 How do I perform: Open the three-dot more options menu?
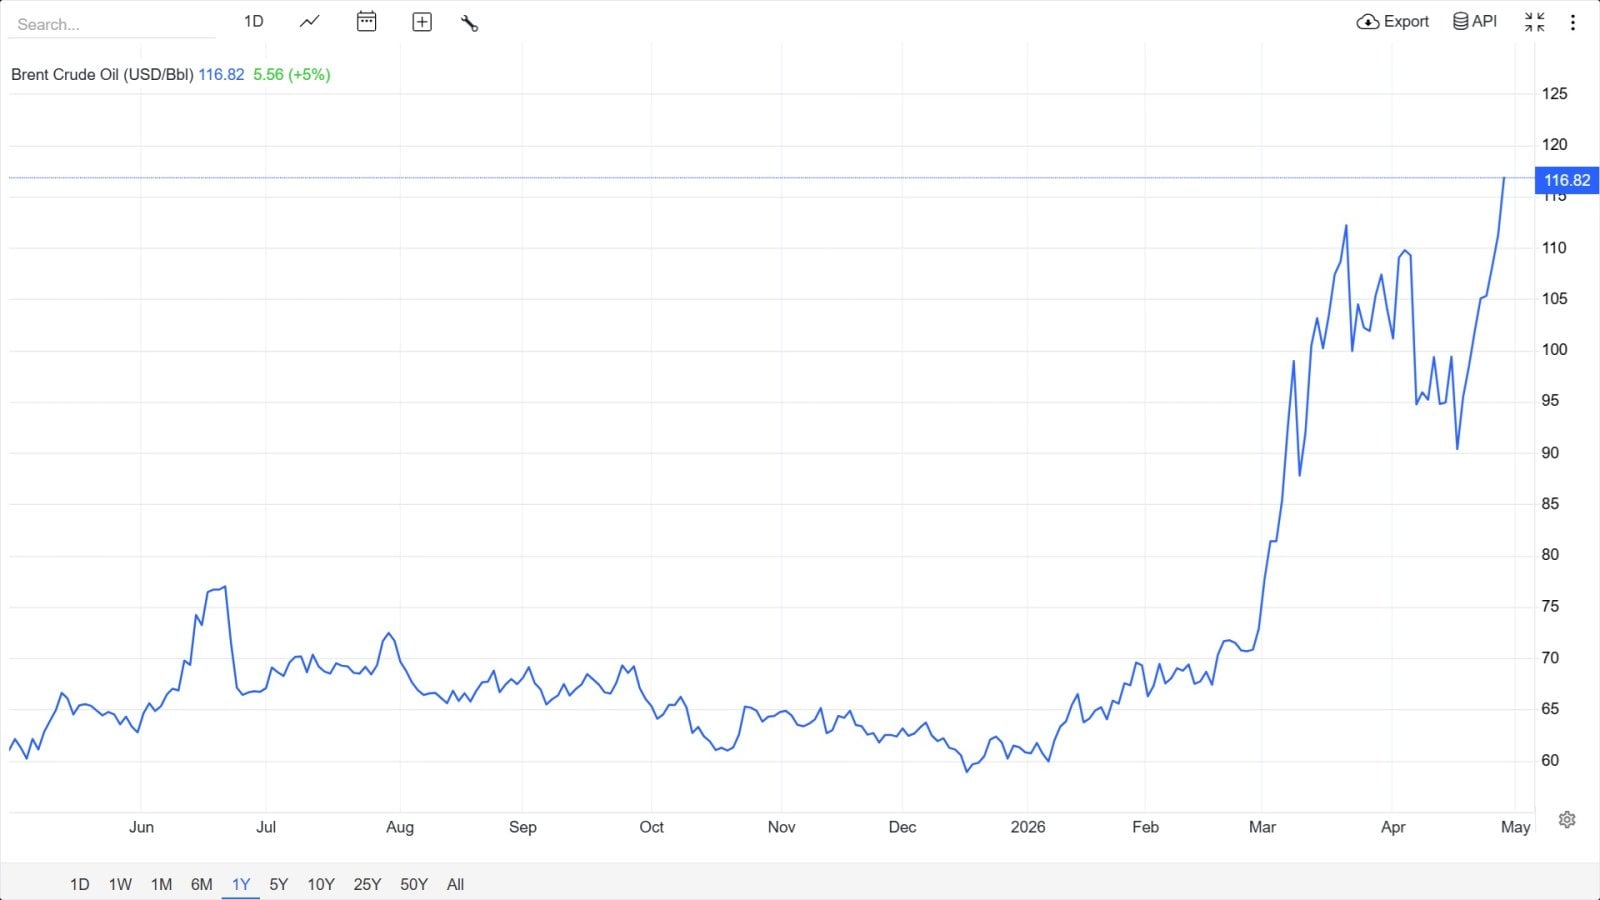coord(1573,22)
